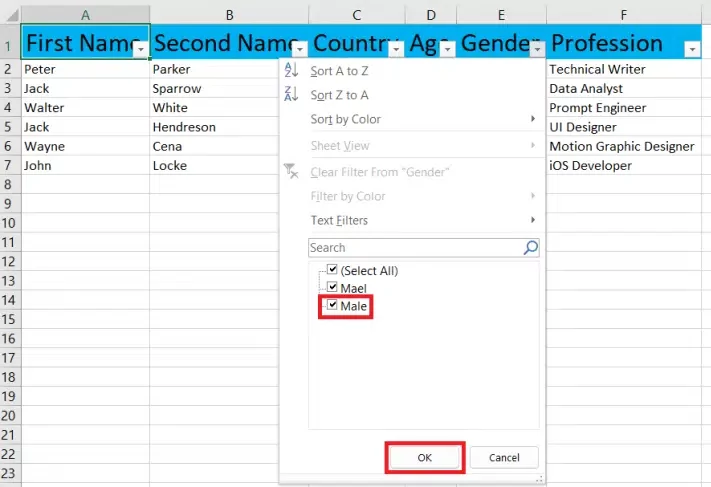Uncheck the (Select All) checkbox

[333, 270]
